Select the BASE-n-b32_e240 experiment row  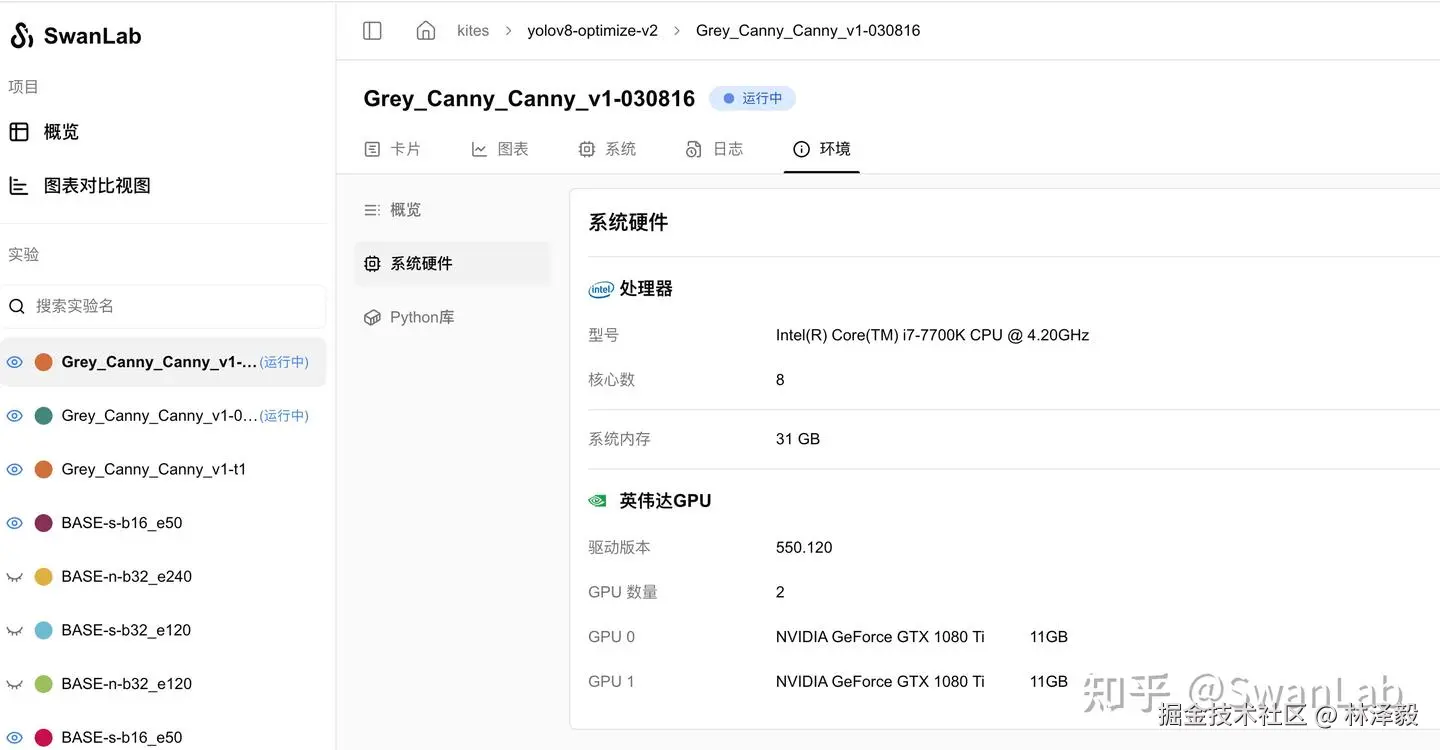pos(164,577)
